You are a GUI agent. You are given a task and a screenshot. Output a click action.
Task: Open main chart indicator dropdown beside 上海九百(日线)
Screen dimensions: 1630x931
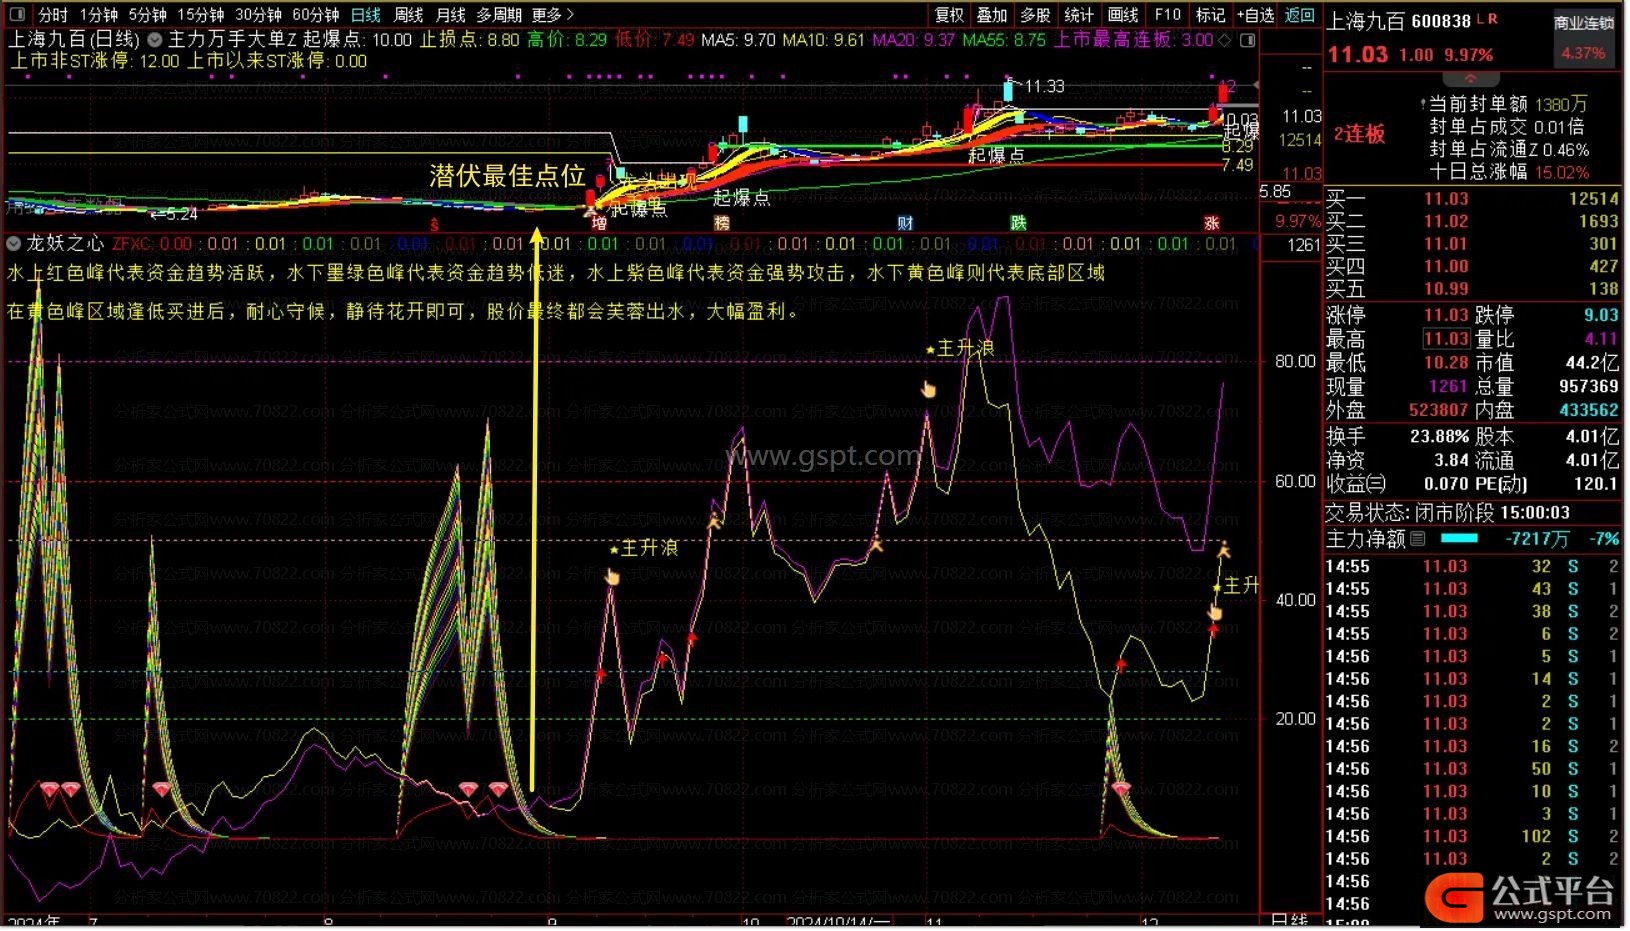(x=155, y=40)
